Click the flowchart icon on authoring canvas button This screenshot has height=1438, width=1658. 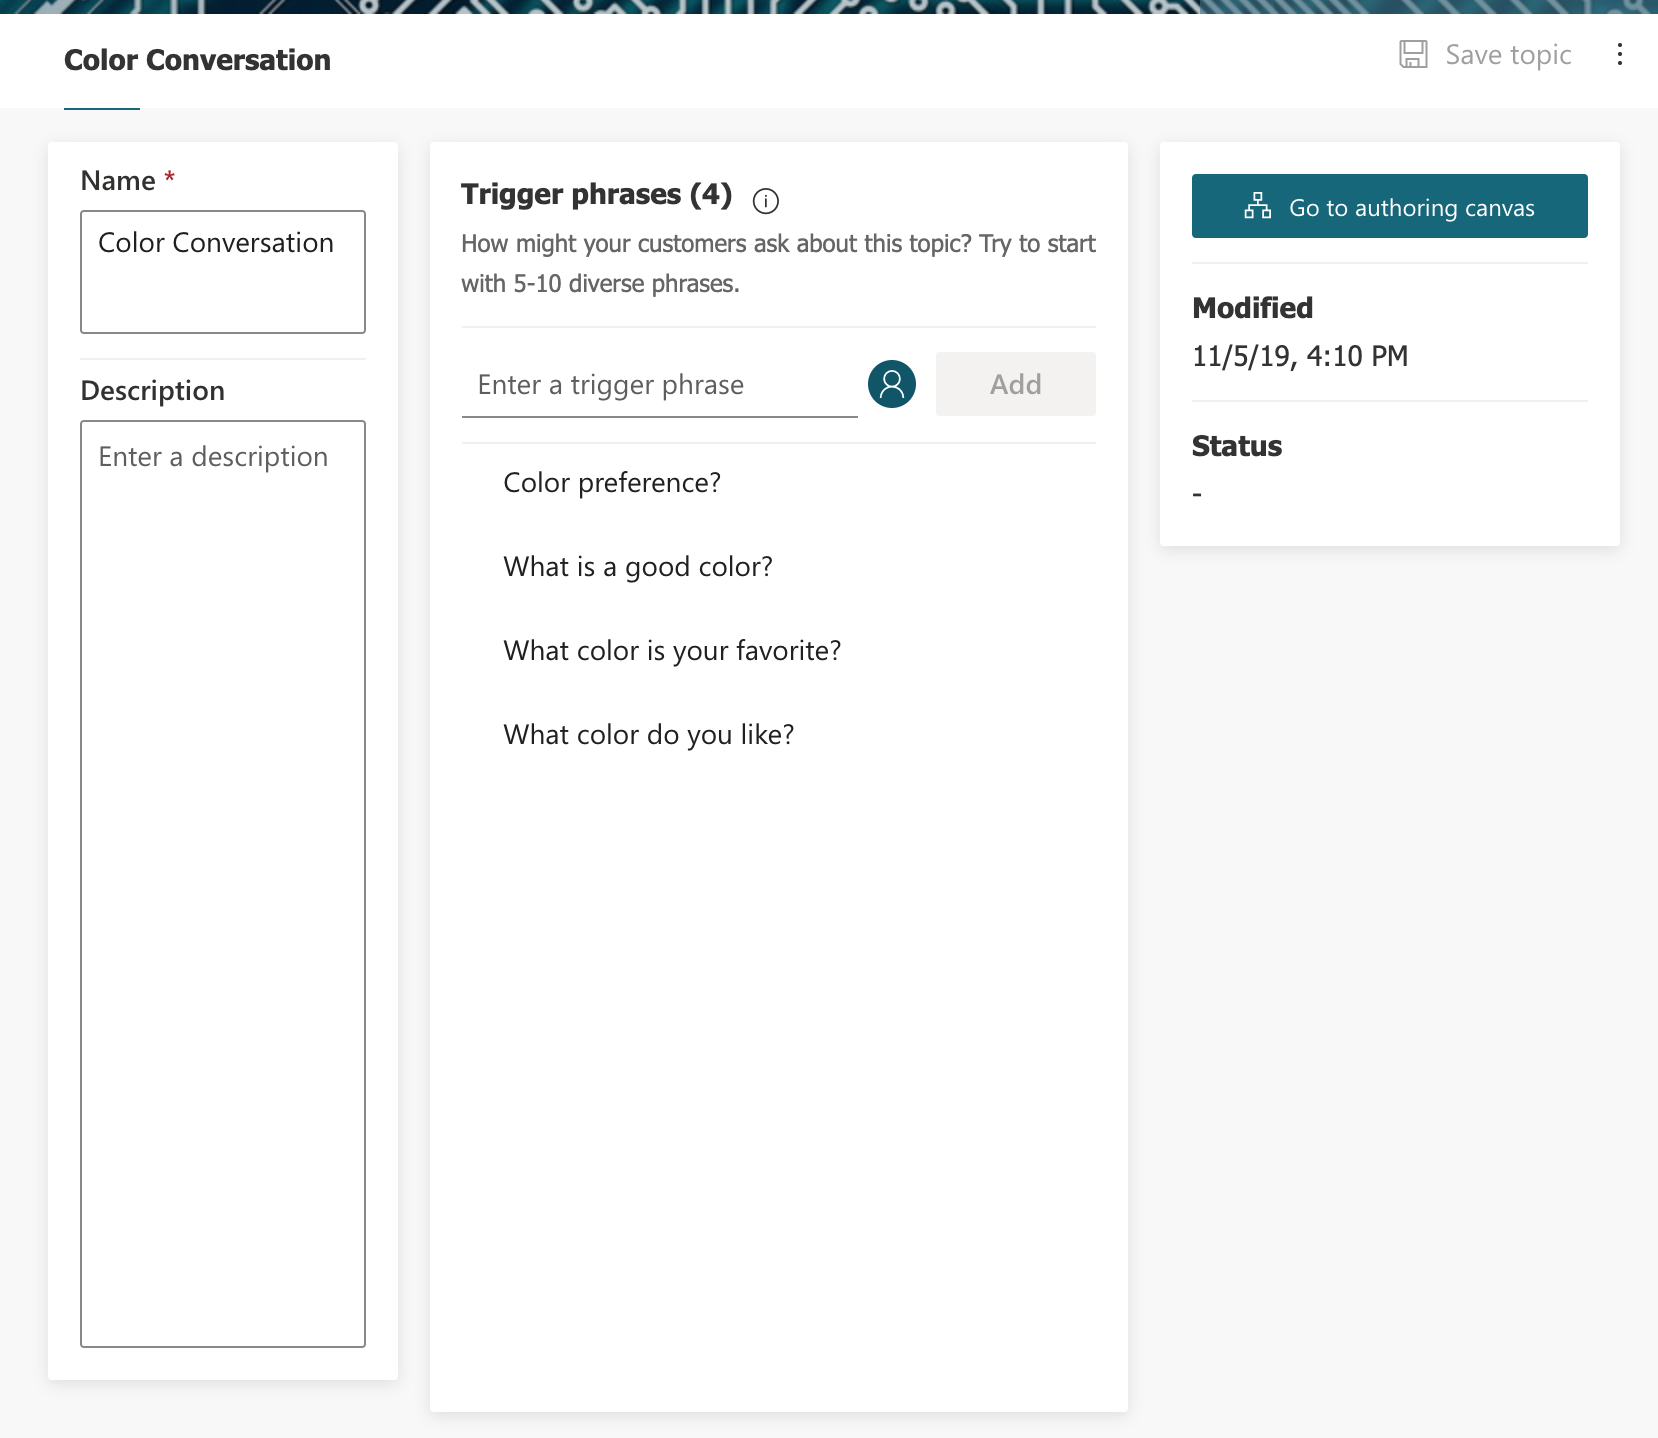tap(1258, 207)
